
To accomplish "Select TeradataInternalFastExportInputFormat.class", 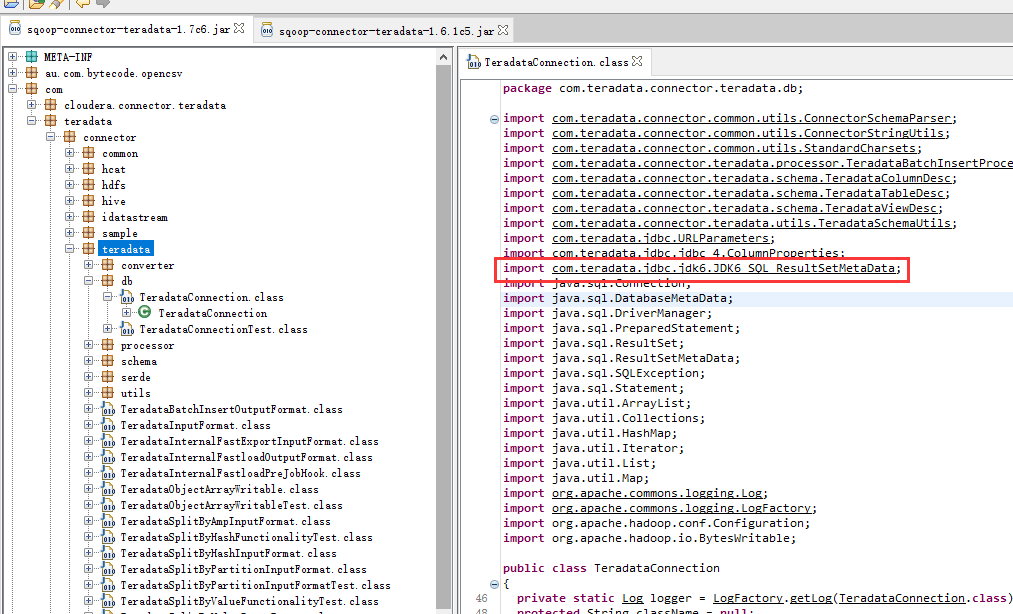I will 249,441.
